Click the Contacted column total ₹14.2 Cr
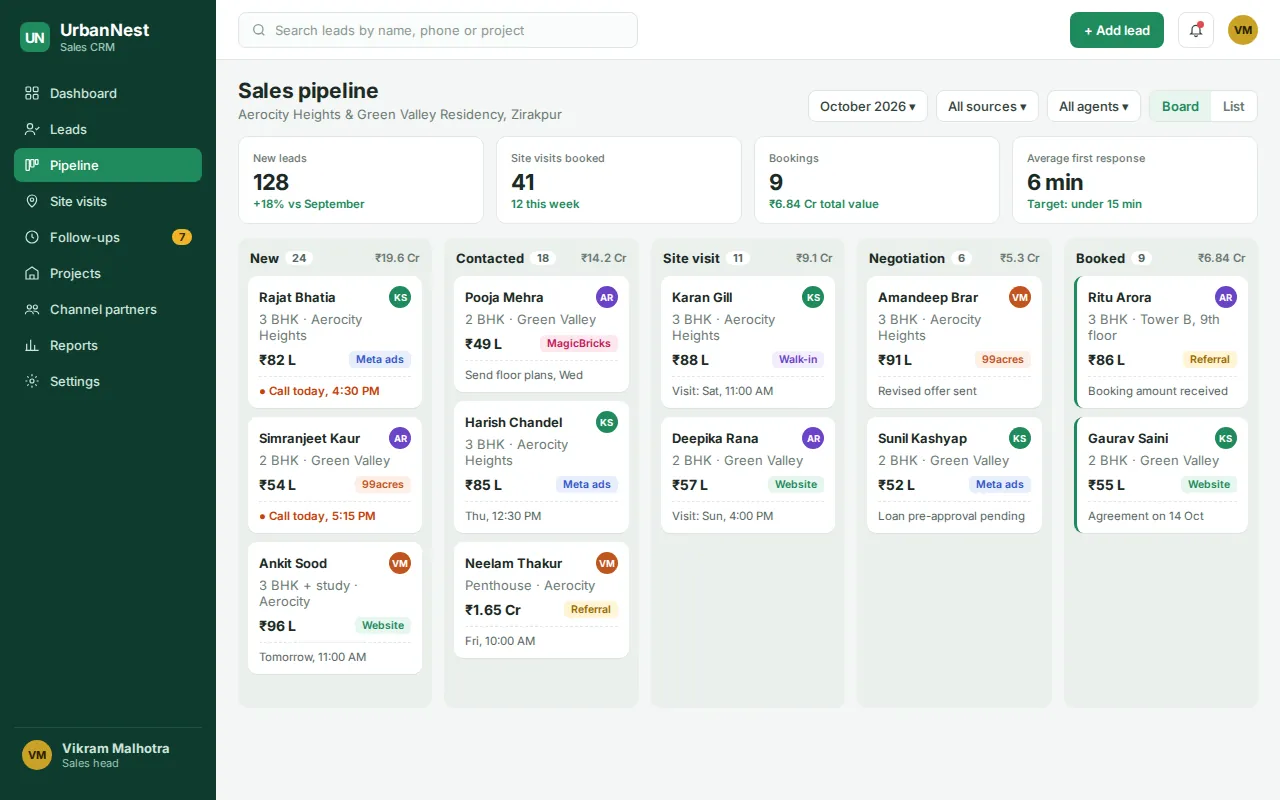The image size is (1280, 800). [604, 258]
